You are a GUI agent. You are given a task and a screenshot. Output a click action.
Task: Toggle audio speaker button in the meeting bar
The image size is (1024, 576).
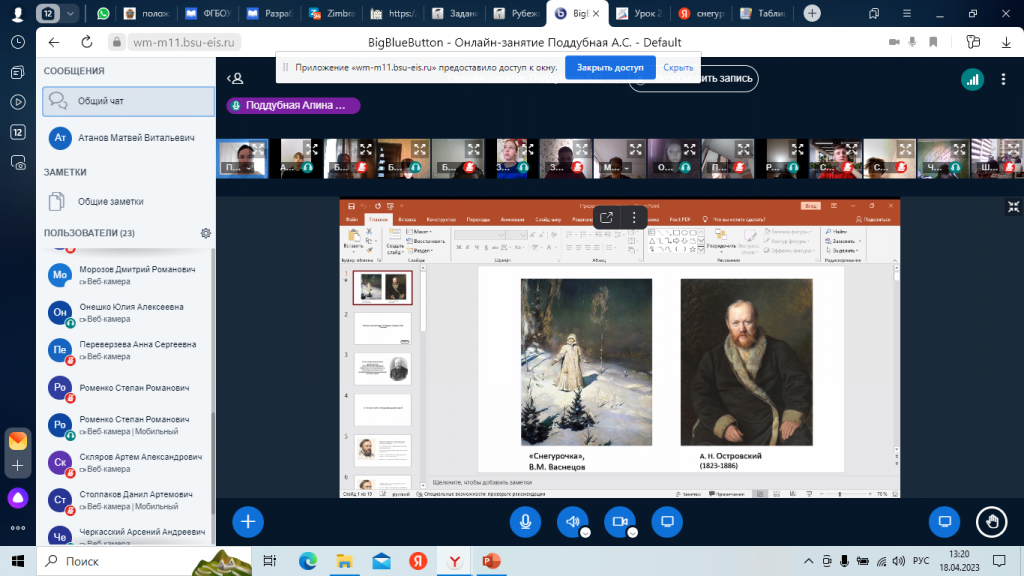point(572,522)
